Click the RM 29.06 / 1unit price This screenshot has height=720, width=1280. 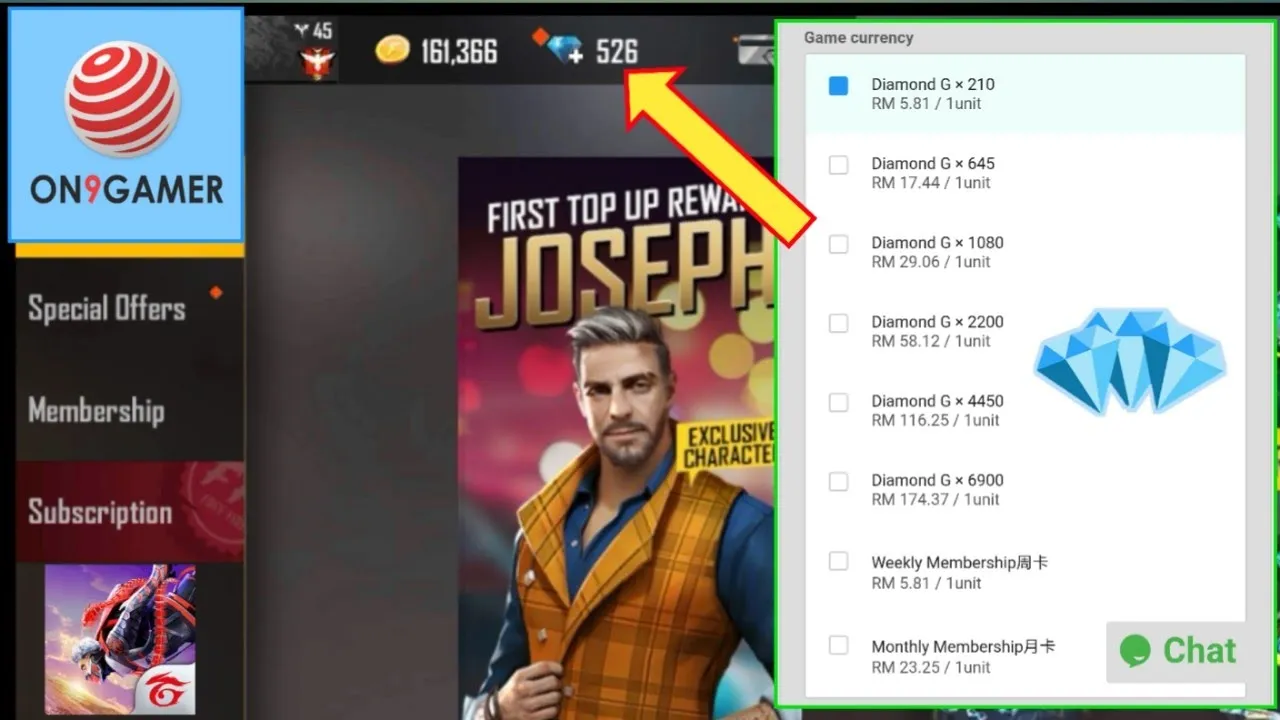click(x=931, y=262)
